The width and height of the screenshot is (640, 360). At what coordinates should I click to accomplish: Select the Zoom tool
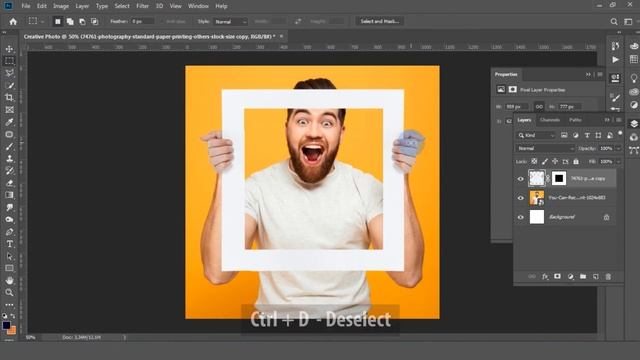tap(9, 293)
